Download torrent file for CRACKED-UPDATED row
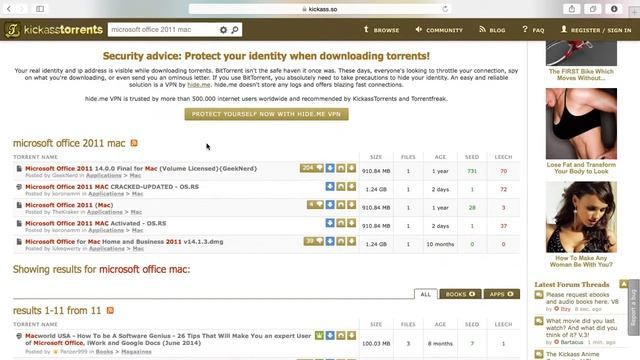 click(x=351, y=187)
